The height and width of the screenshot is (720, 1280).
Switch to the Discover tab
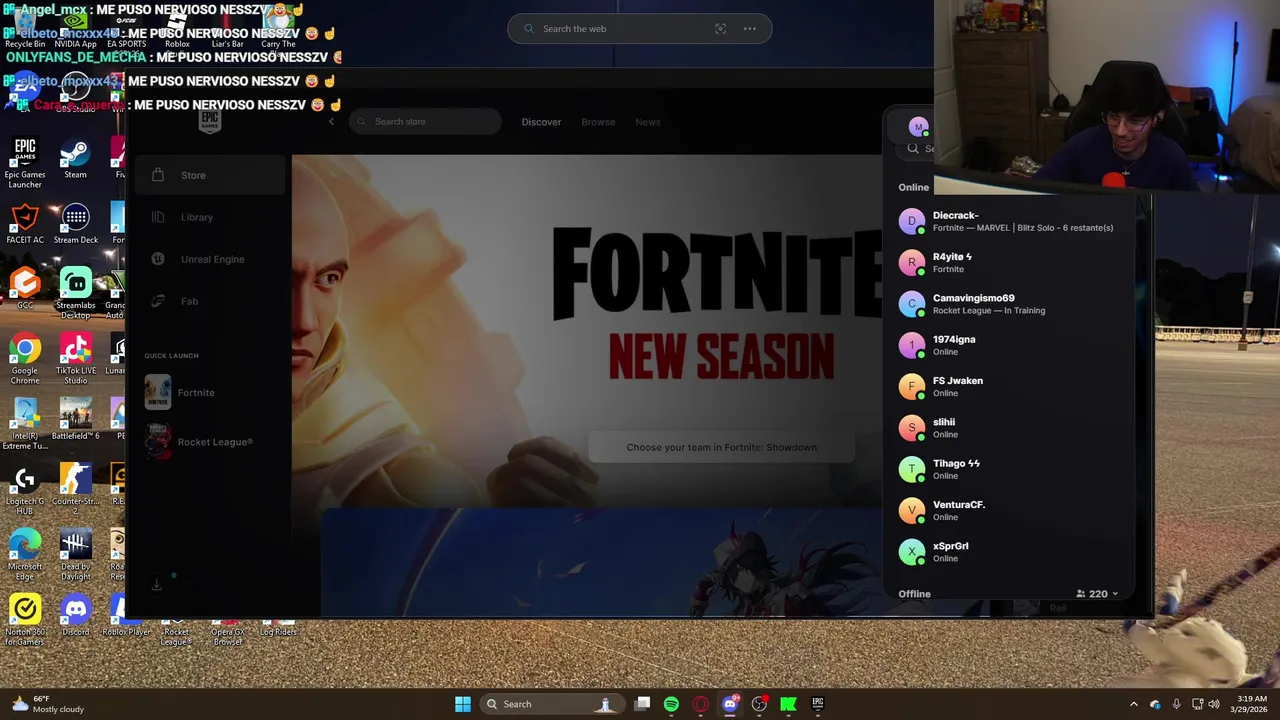click(x=541, y=122)
